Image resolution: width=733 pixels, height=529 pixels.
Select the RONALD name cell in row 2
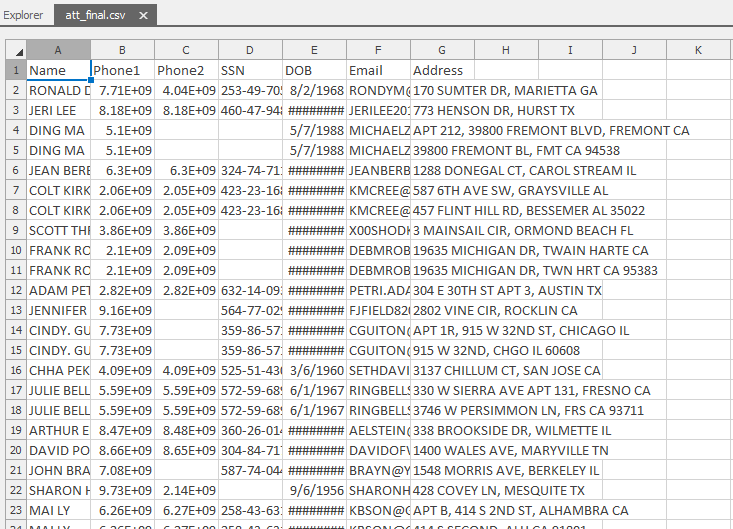[58, 90]
